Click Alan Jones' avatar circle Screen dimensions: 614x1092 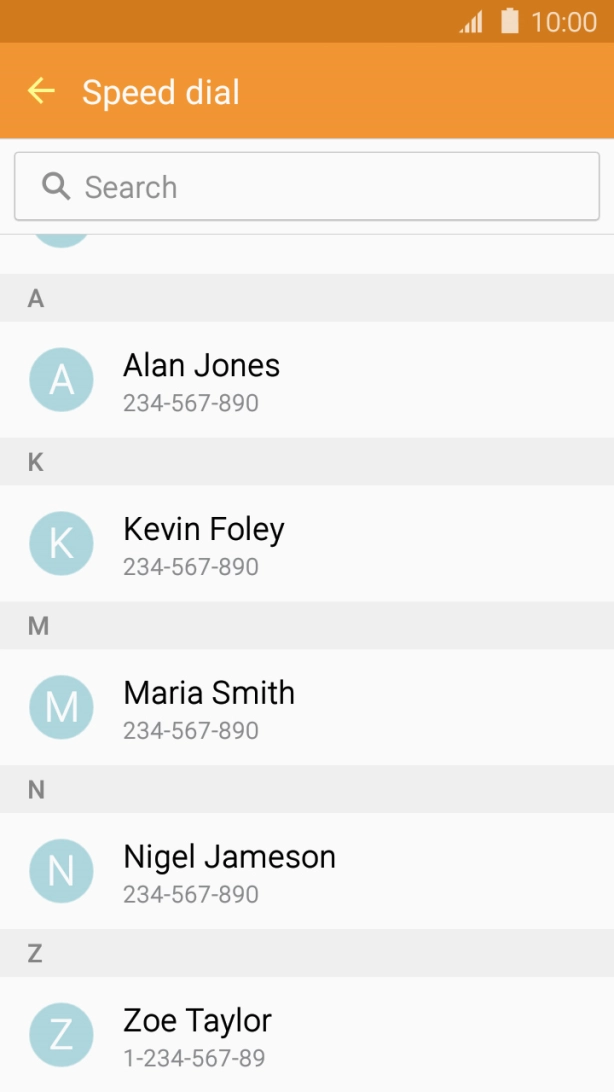62,380
